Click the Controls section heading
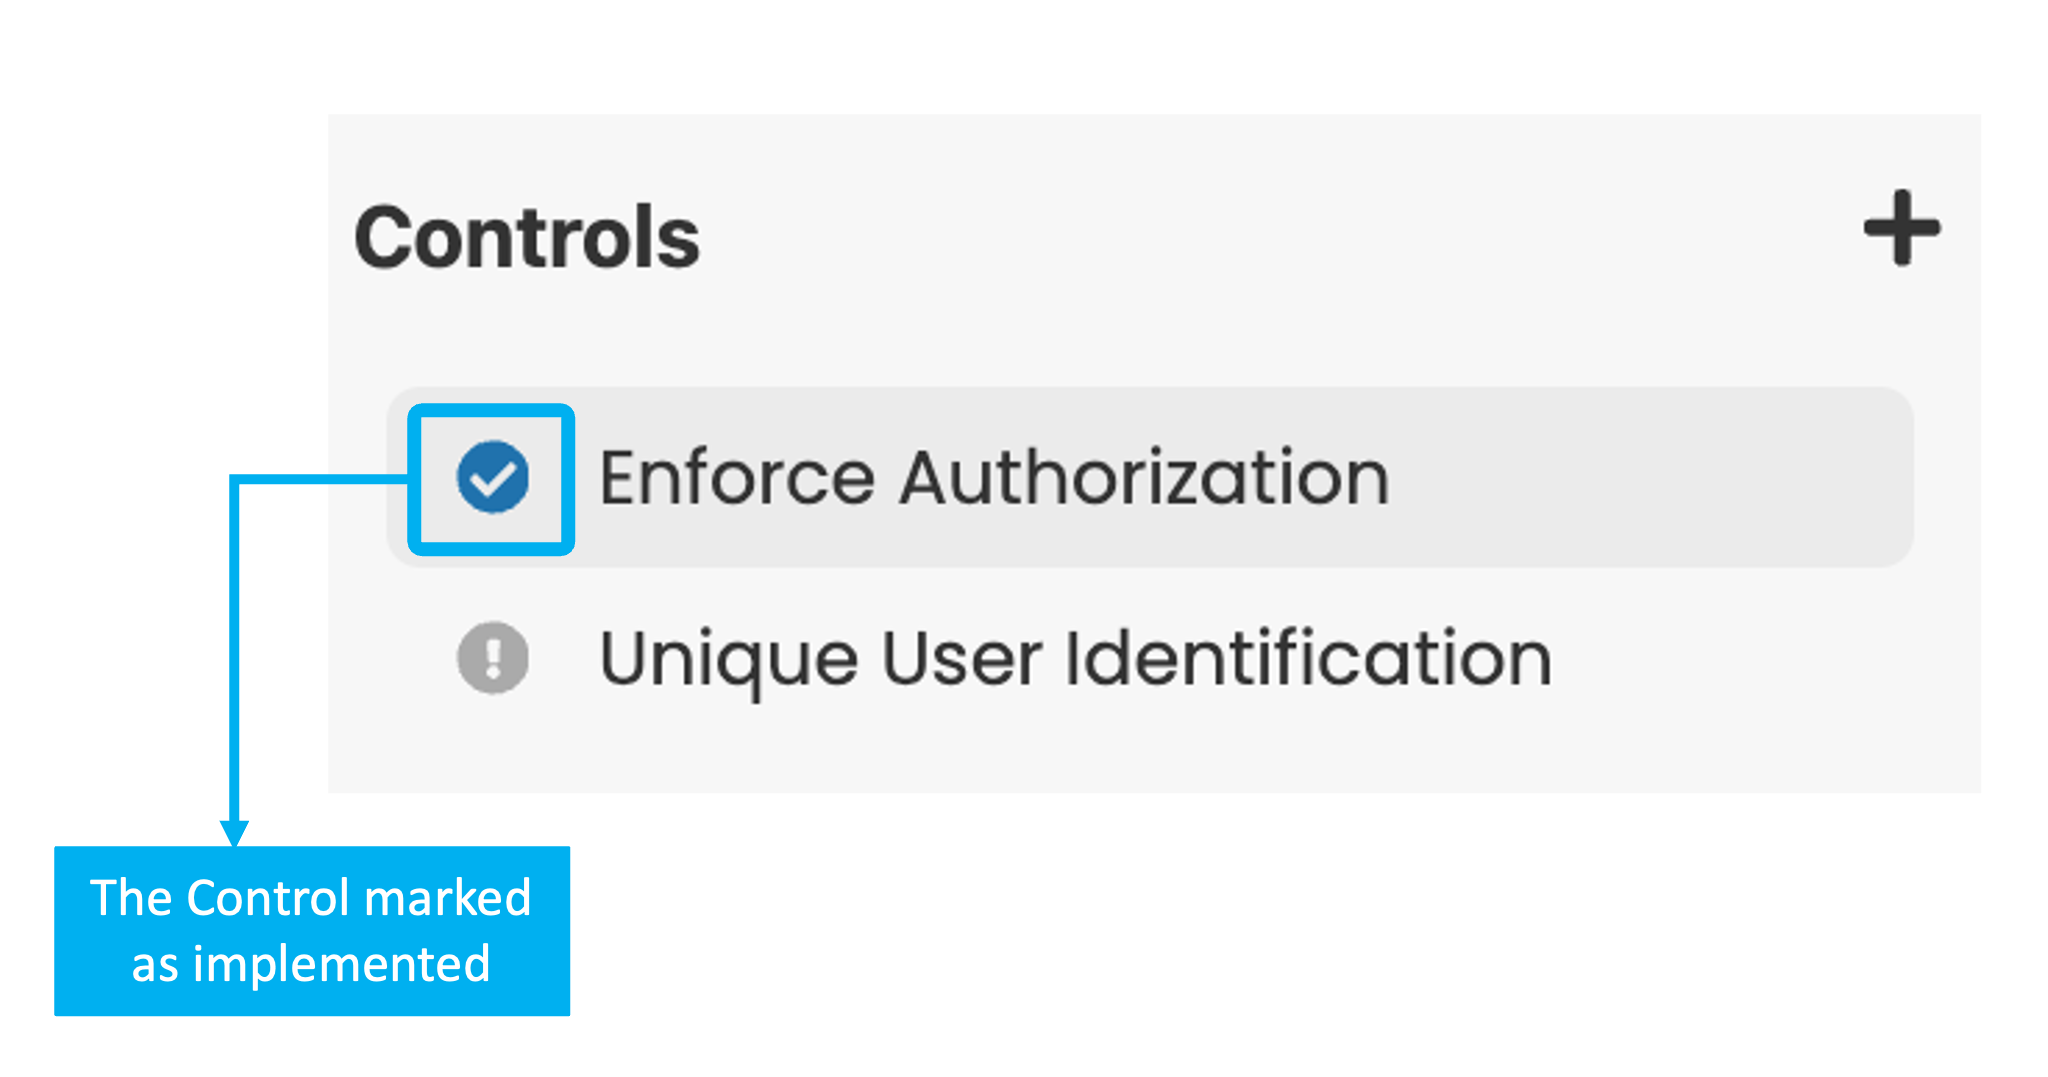 point(527,238)
